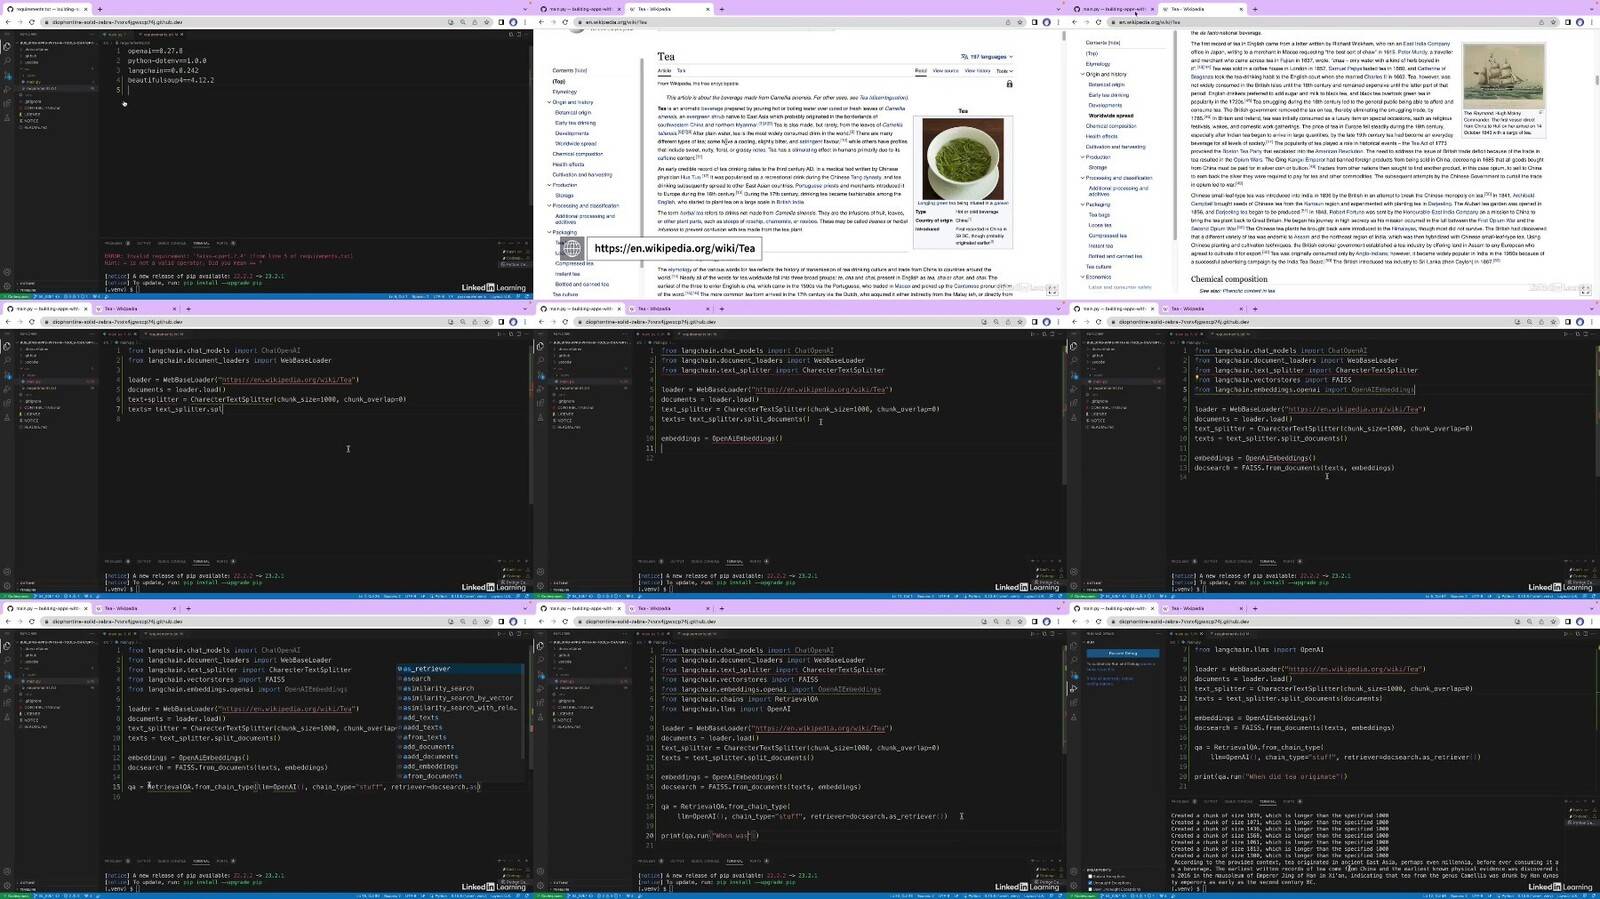Select the View source tab on Tea article
Viewport: 1600px width, 899px height.
(946, 71)
